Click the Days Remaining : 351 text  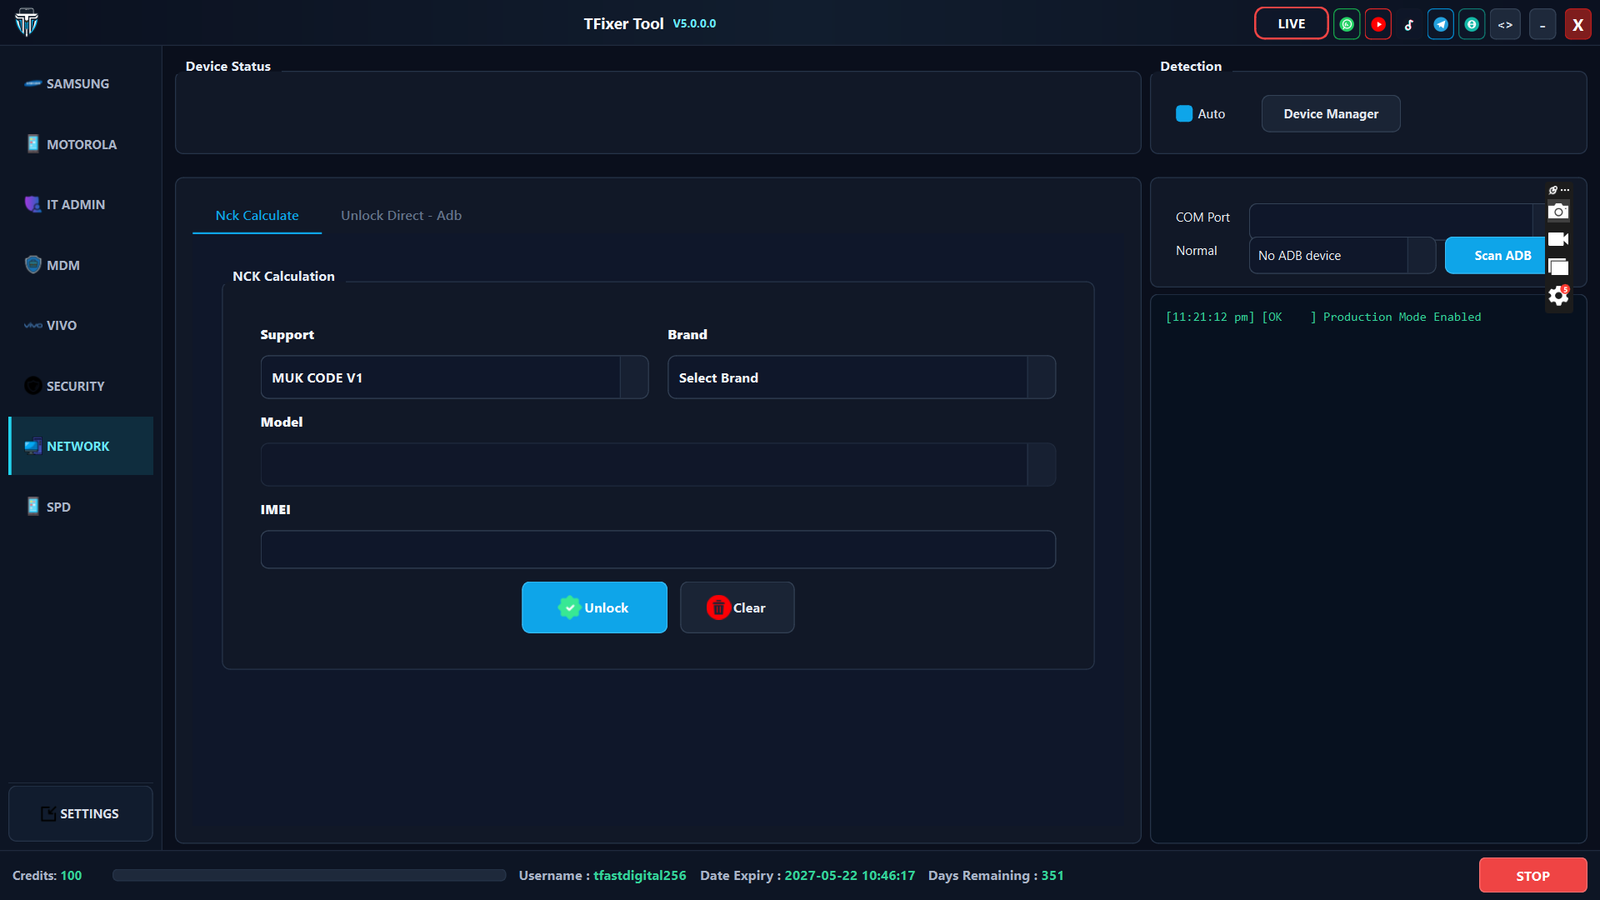coord(996,875)
